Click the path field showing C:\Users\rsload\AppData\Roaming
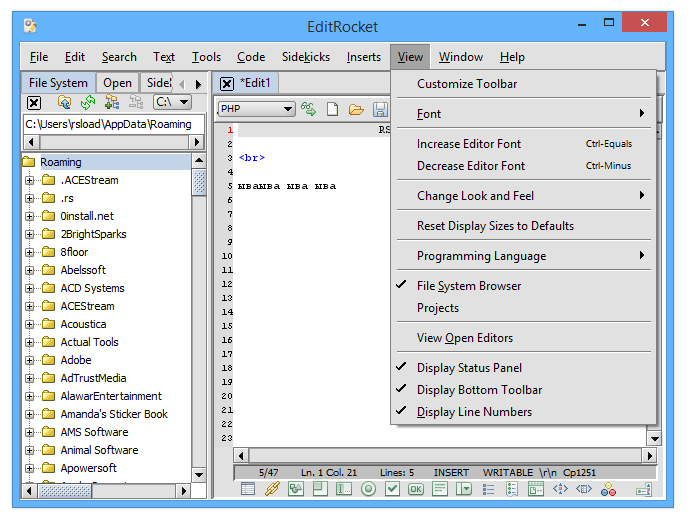This screenshot has height=529, width=697. (113, 124)
